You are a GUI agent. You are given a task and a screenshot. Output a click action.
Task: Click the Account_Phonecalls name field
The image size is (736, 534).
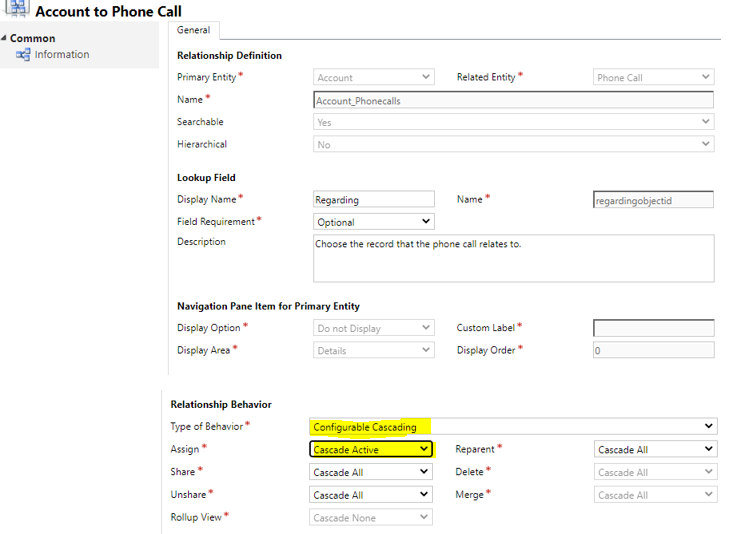click(513, 100)
